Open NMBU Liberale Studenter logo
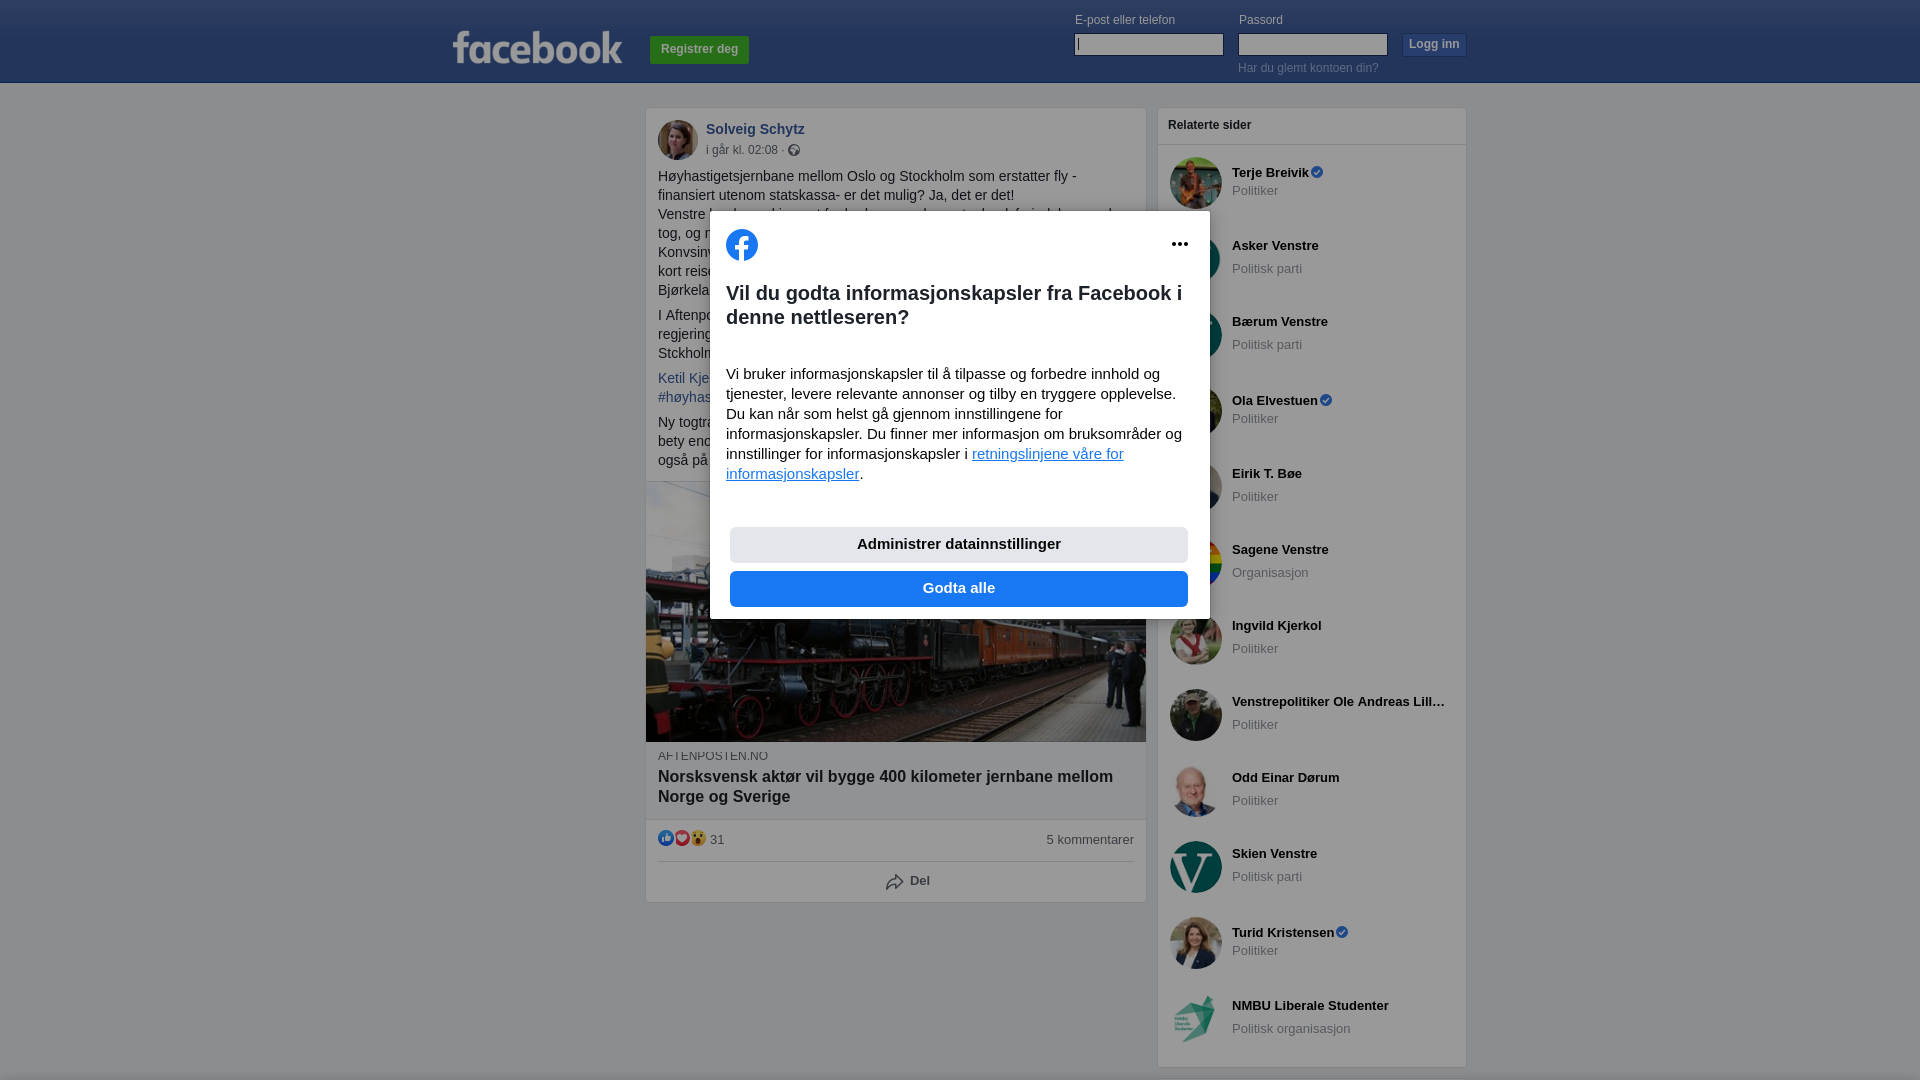Image resolution: width=1920 pixels, height=1080 pixels. 1196,1019
